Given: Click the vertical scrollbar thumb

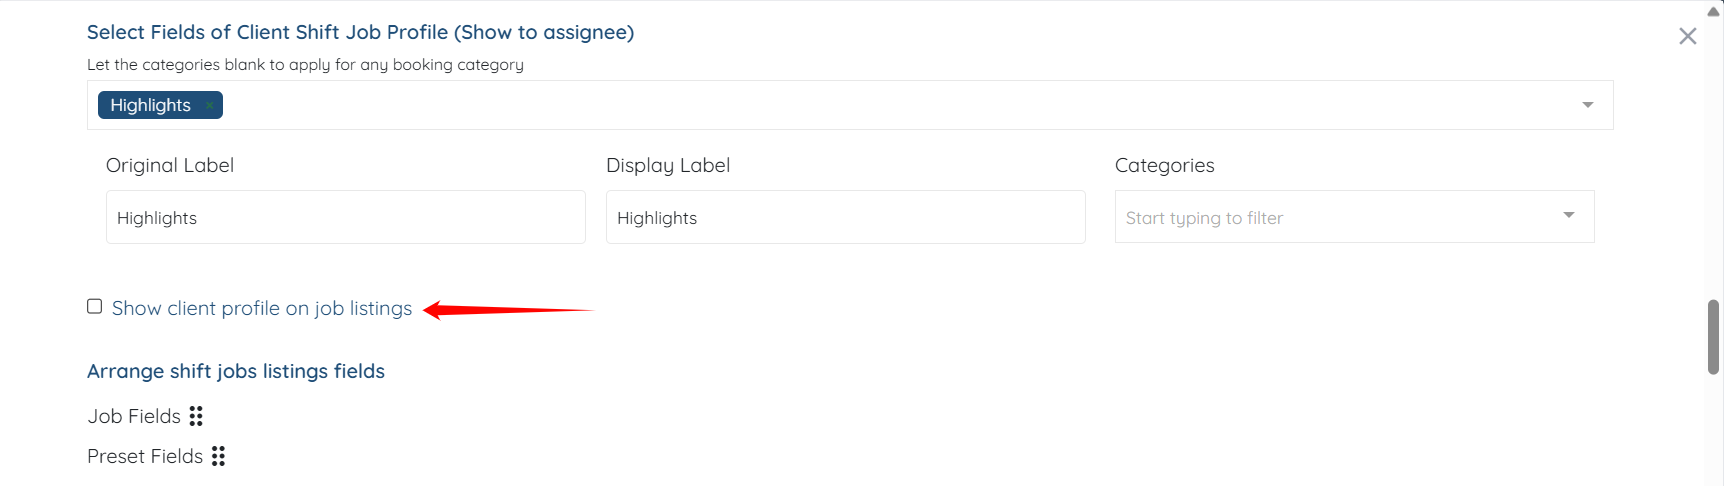Looking at the screenshot, I should 1713,336.
